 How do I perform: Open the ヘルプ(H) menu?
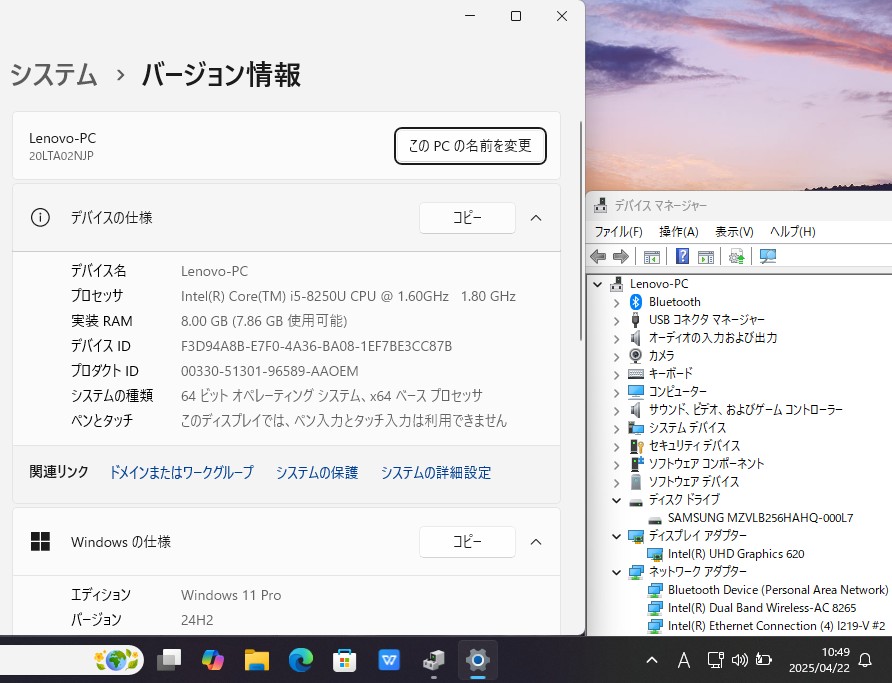coord(792,232)
